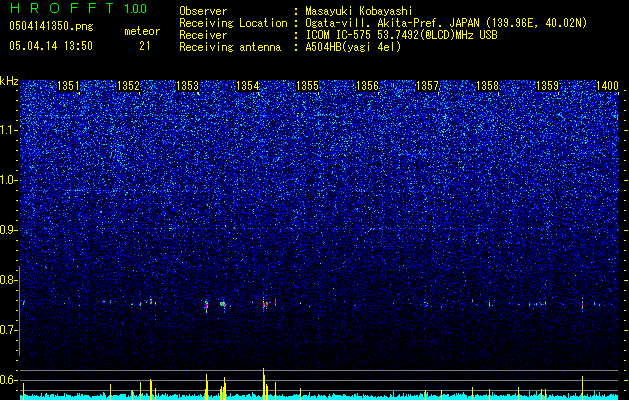Click the 1356 time marker
Screen dimensions: 629x400
(x=367, y=86)
